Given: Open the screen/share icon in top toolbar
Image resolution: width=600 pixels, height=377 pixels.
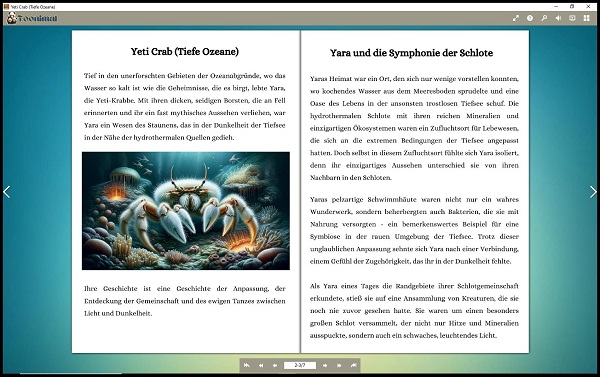Looking at the screenshot, I should pos(572,18).
